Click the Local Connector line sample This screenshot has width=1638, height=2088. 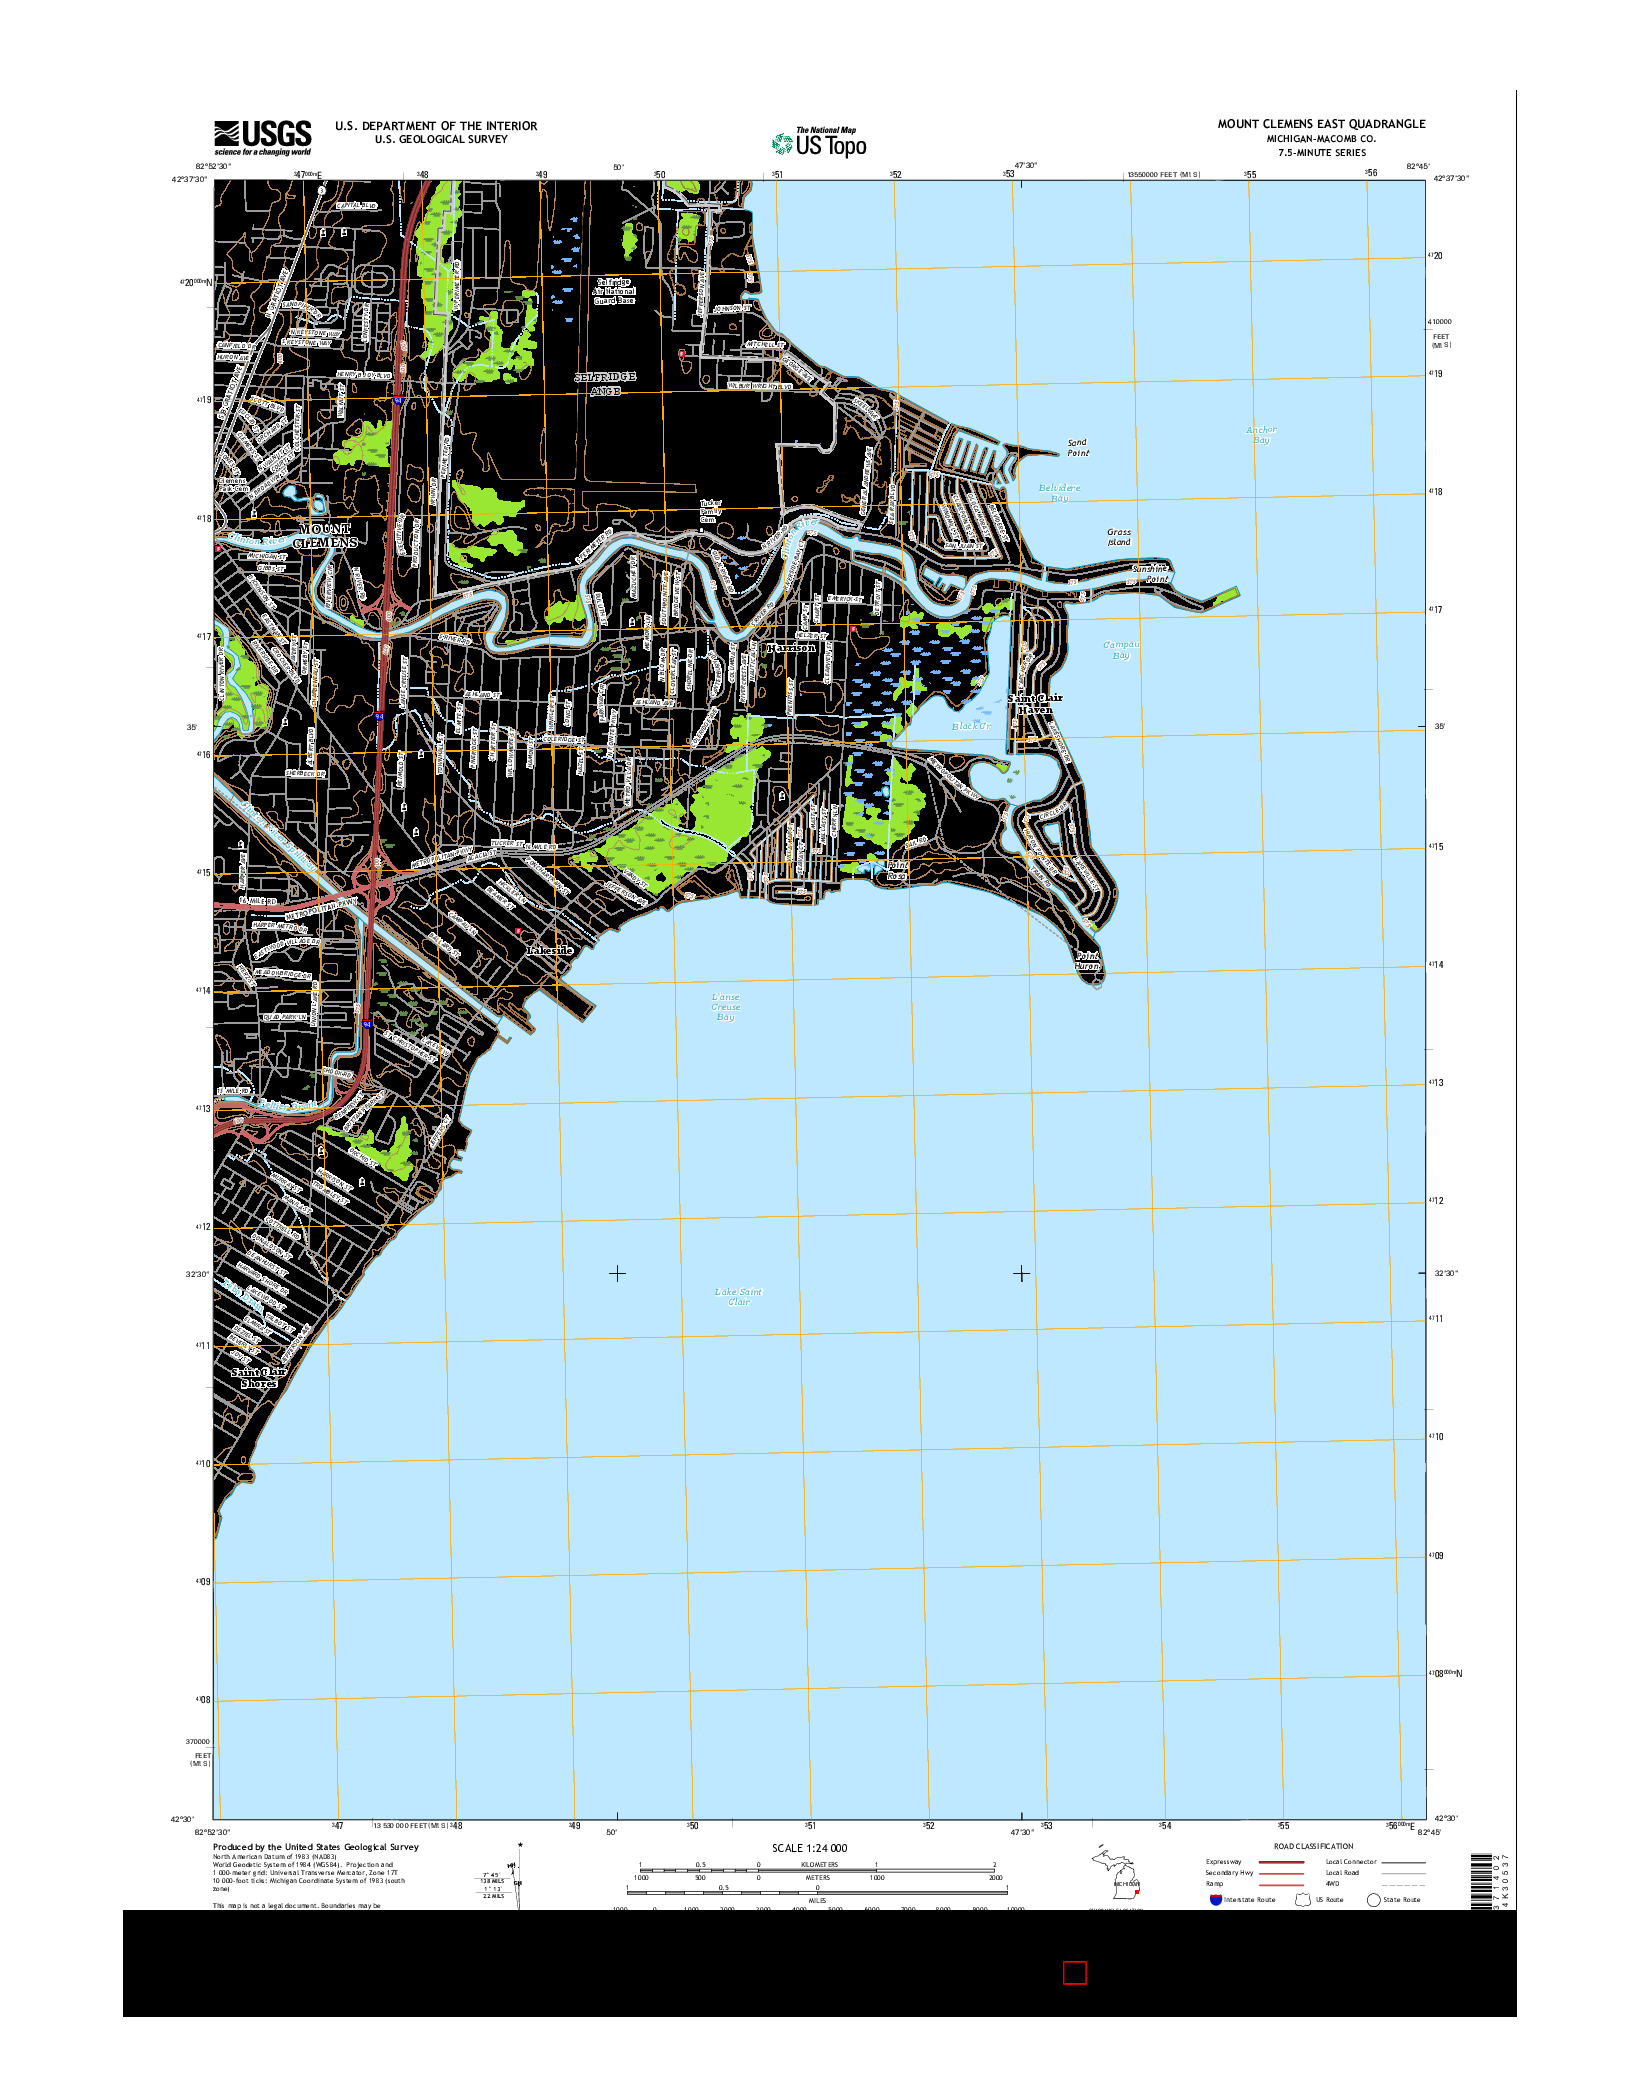pyautogui.click(x=1403, y=1861)
